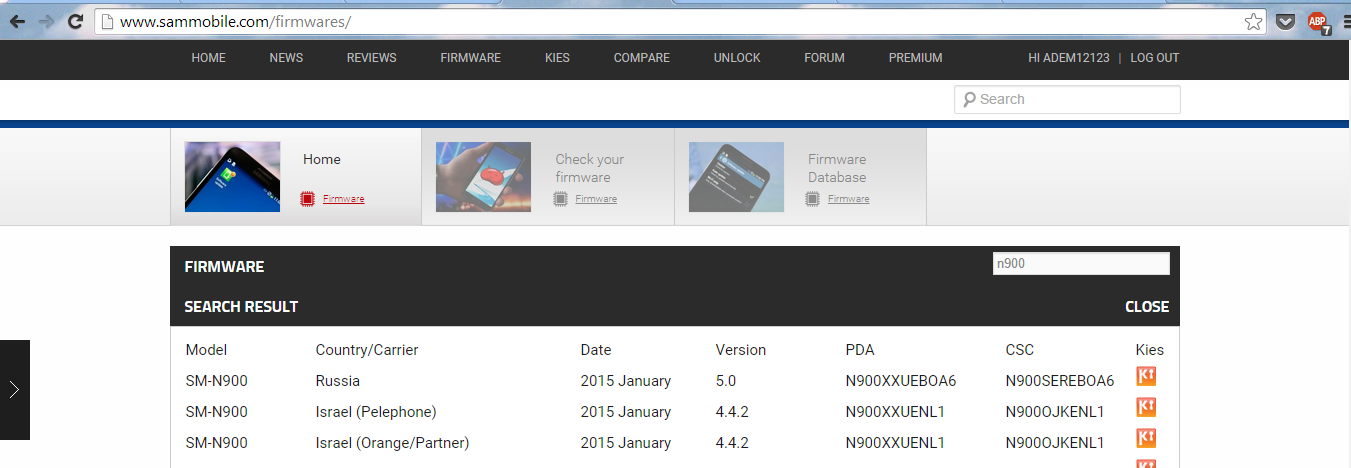Open the Pocket extension icon

(x=1286, y=21)
